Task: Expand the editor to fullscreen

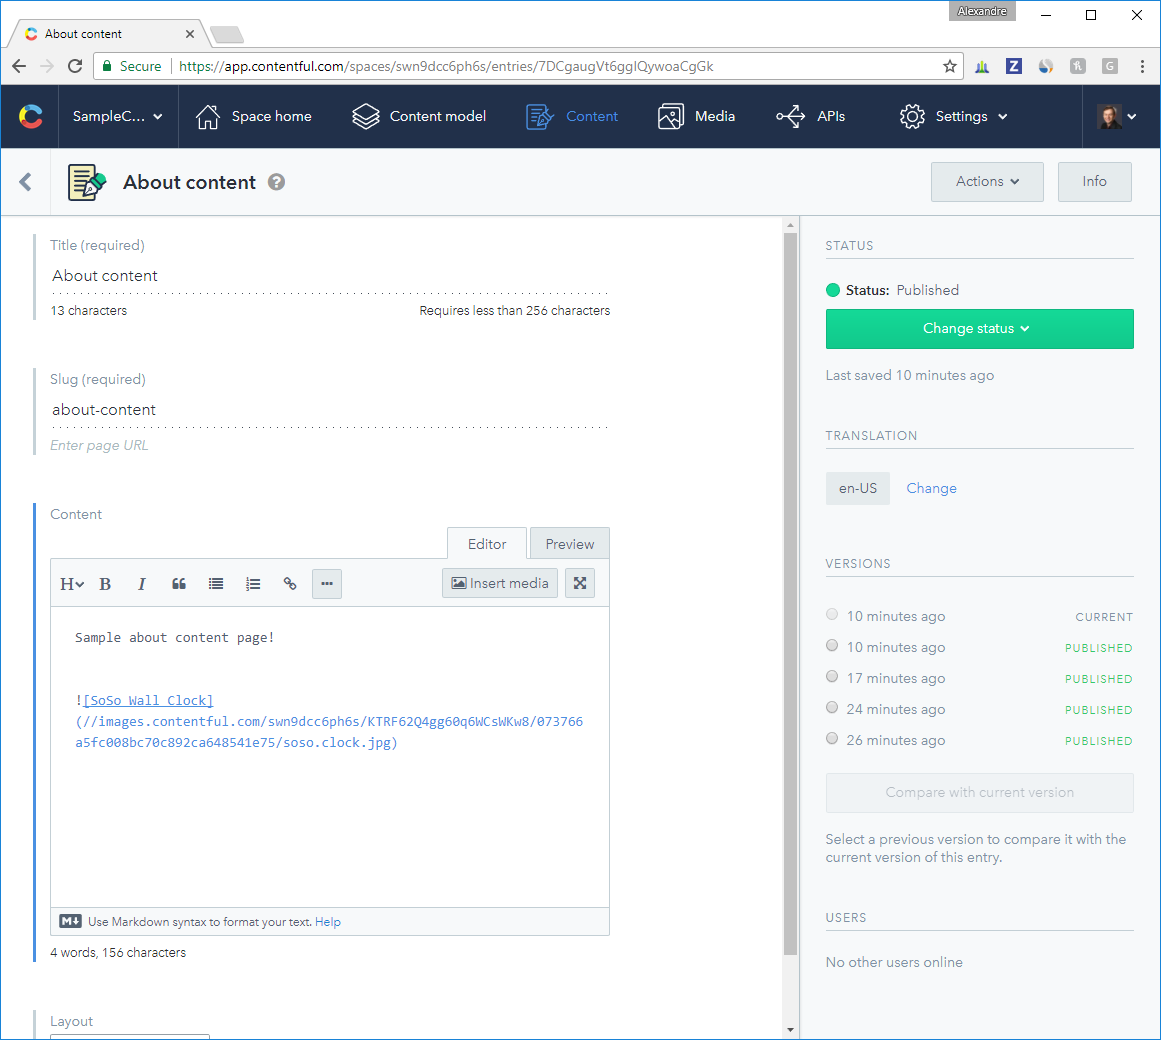Action: coord(580,582)
